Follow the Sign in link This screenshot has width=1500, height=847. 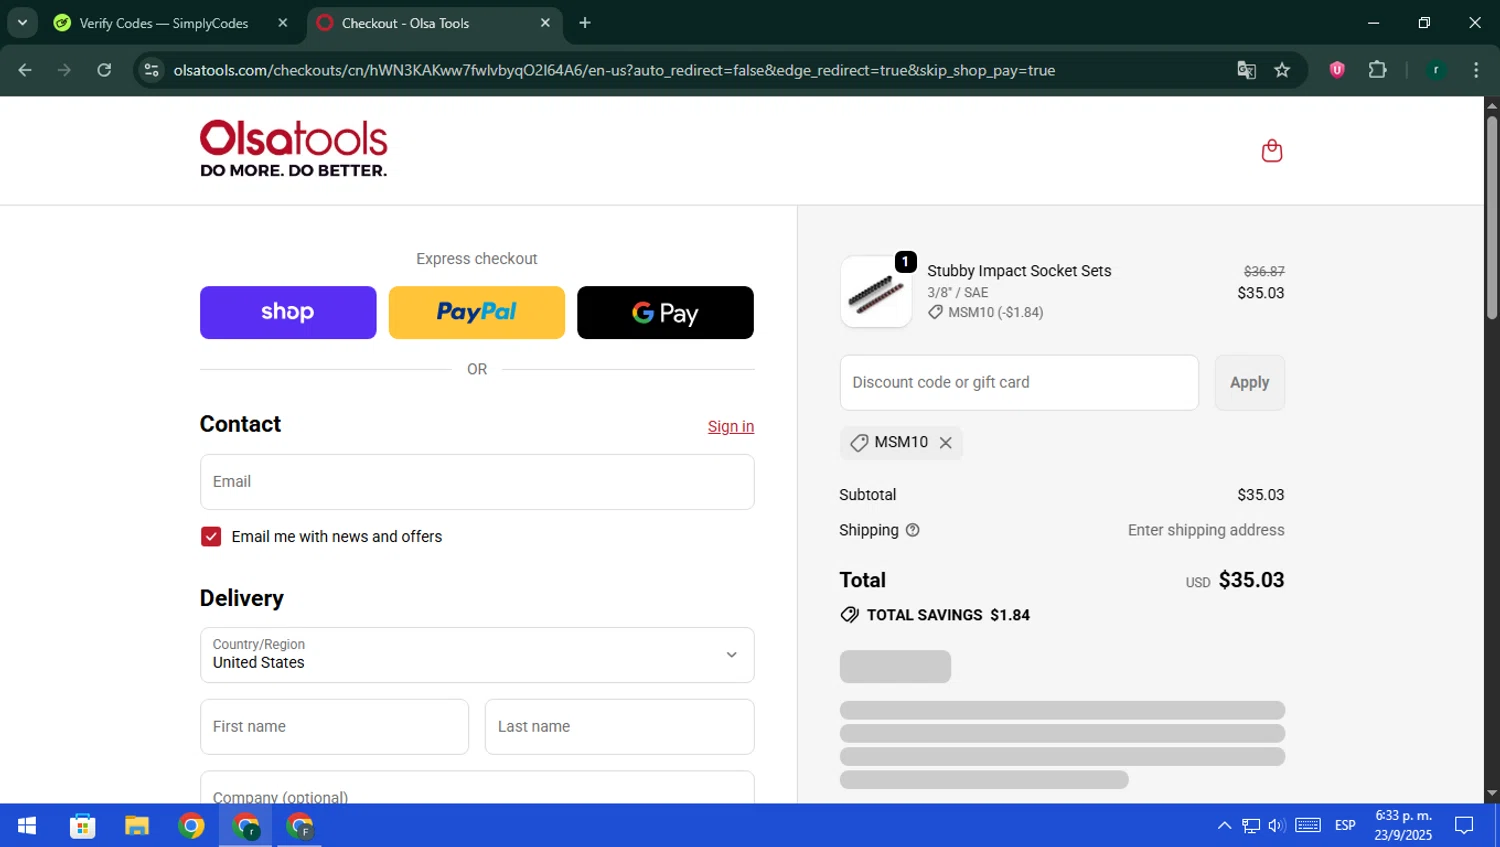point(731,426)
